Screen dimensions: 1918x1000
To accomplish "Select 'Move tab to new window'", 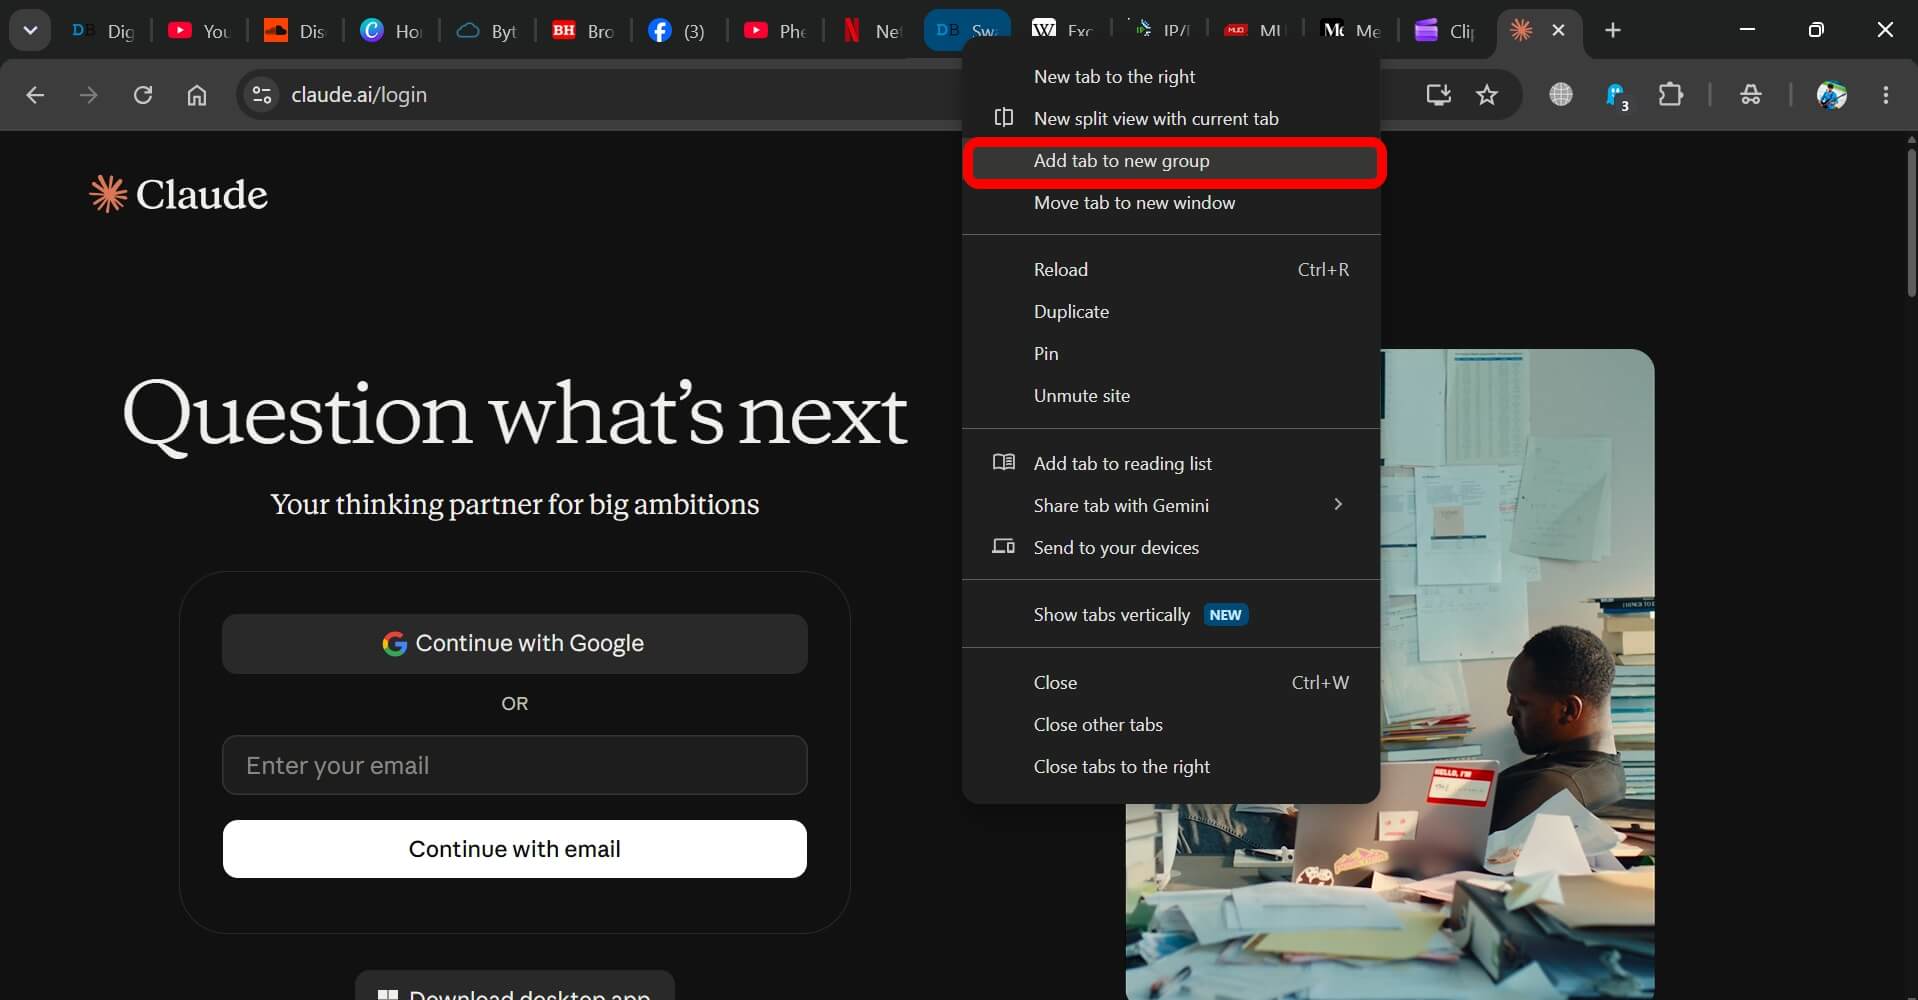I will pos(1171,203).
